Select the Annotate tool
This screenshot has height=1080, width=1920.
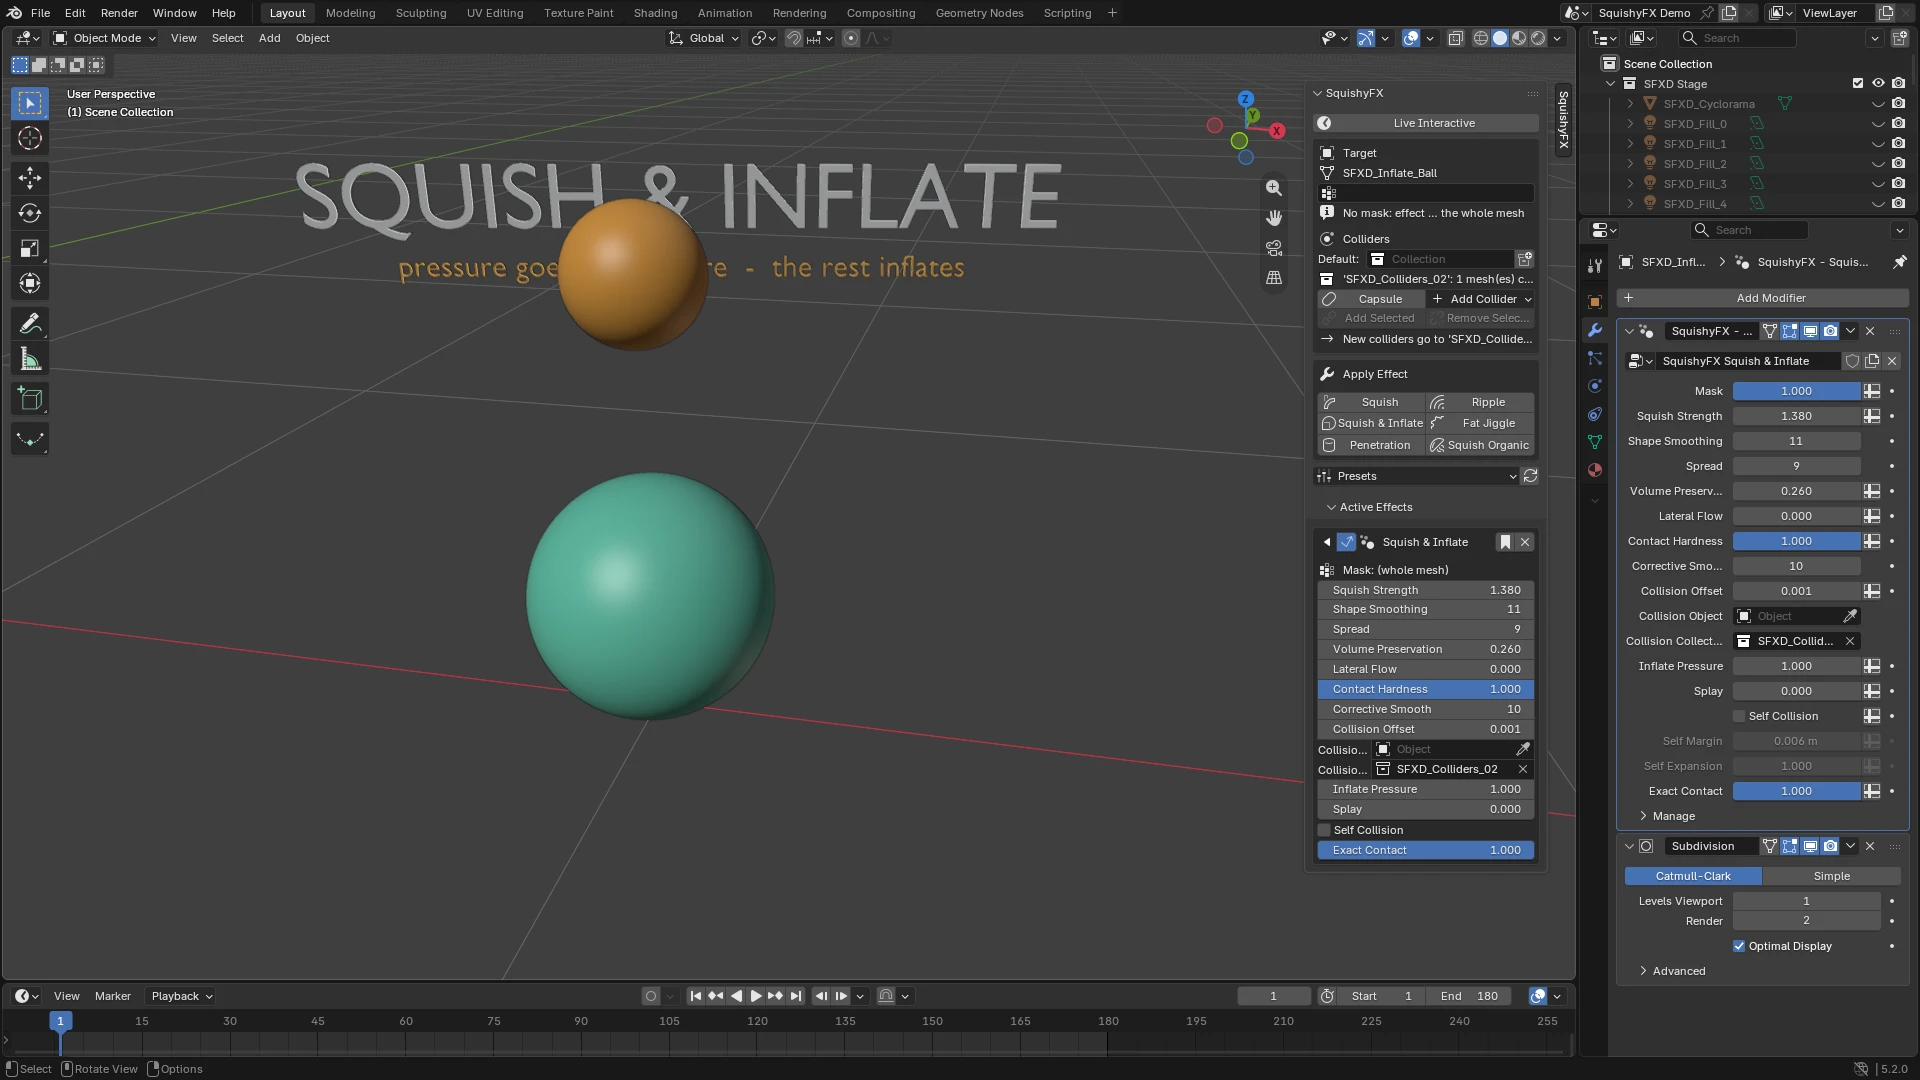pyautogui.click(x=30, y=324)
